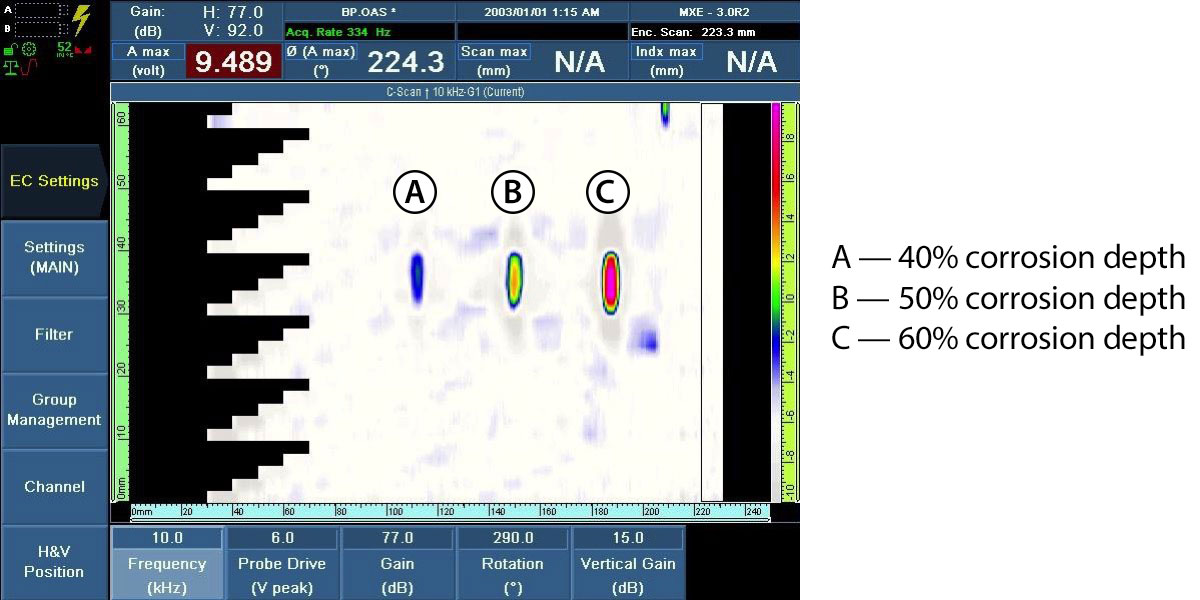Open the EC Settings menu
The width and height of the screenshot is (1200, 600).
point(53,181)
